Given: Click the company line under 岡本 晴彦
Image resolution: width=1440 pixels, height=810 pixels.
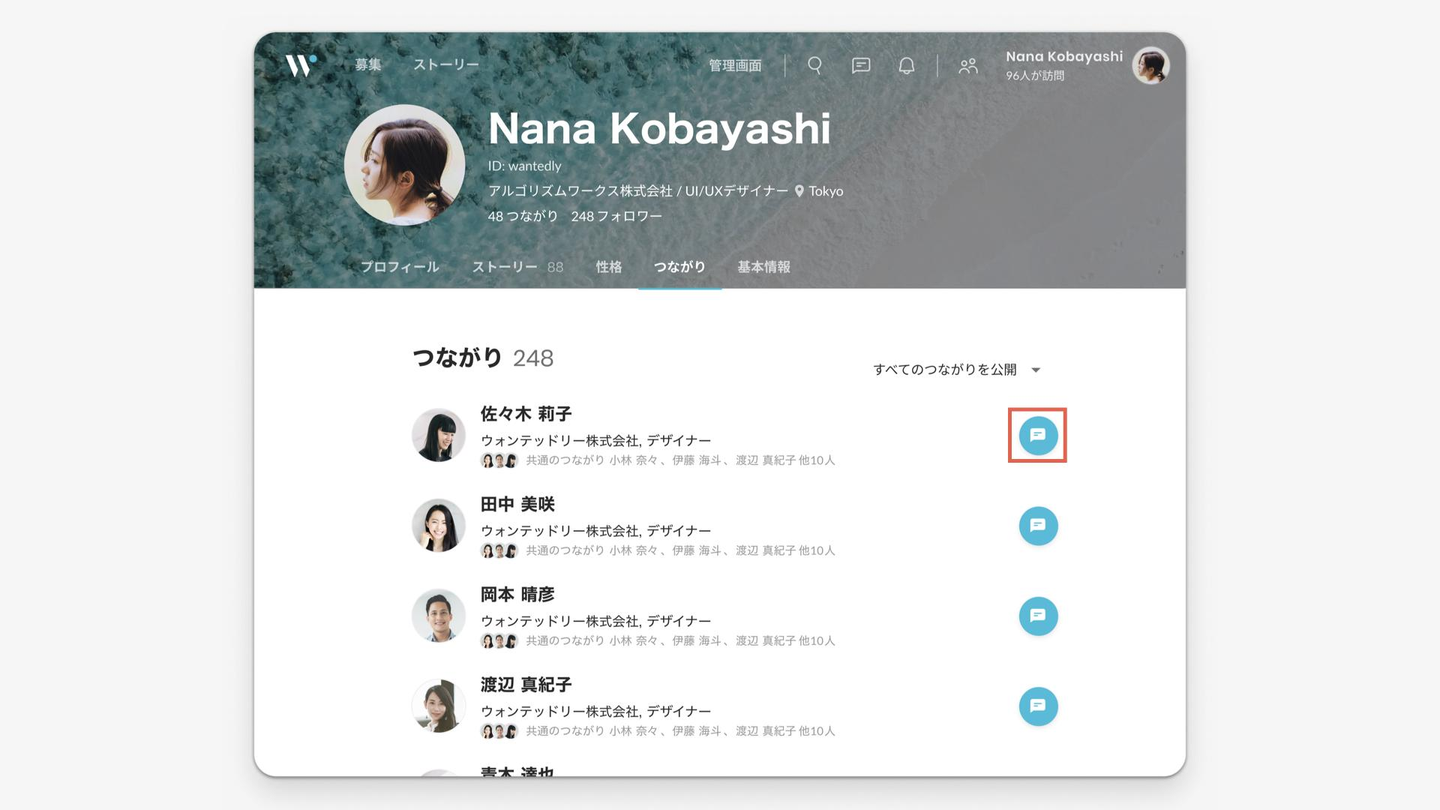Looking at the screenshot, I should (x=596, y=621).
